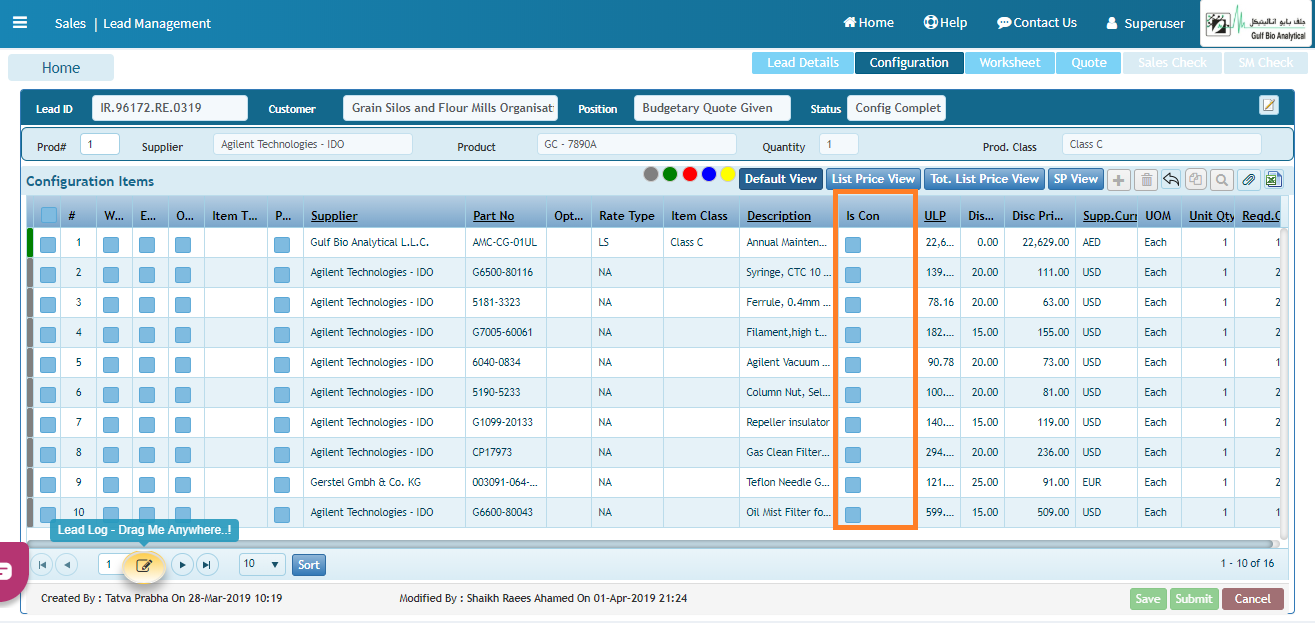
Task: Click the Home house icon link
Action: pyautogui.click(x=868, y=22)
